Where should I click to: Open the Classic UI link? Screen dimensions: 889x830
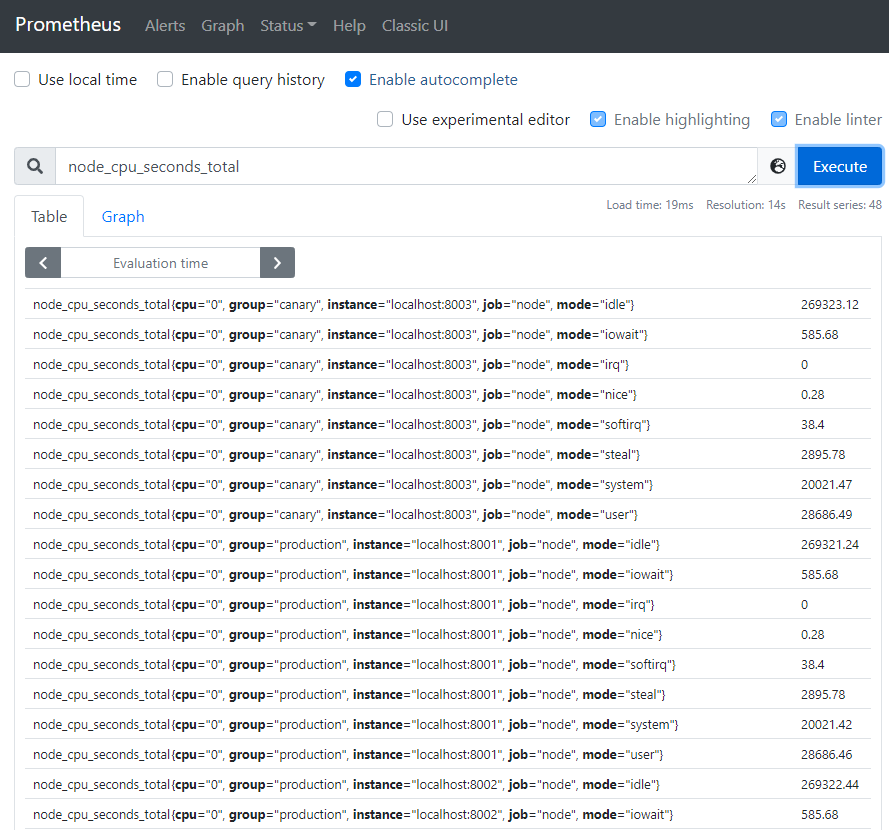(415, 26)
